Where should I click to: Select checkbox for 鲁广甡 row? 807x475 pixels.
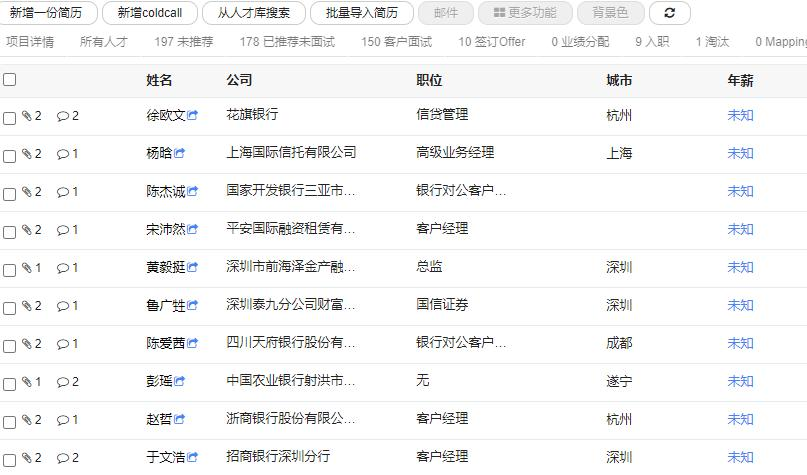click(10, 307)
